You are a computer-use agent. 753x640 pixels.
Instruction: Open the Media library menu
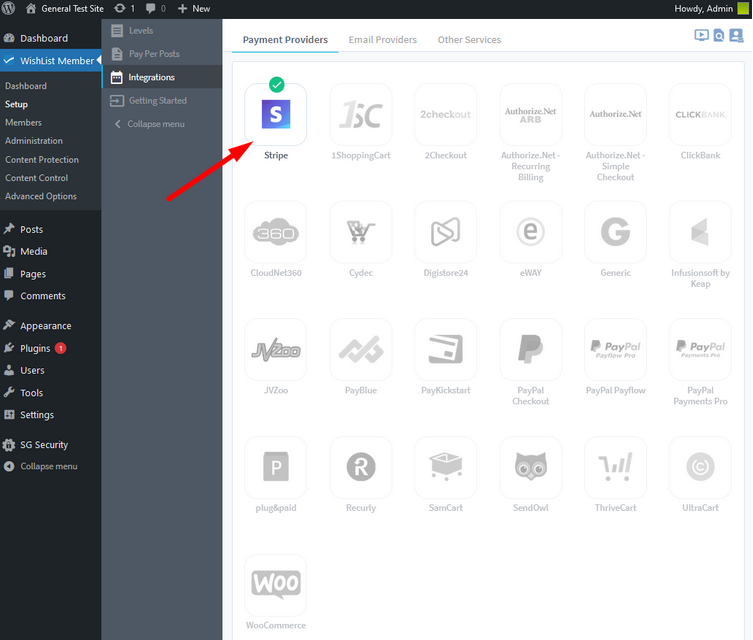[50, 252]
